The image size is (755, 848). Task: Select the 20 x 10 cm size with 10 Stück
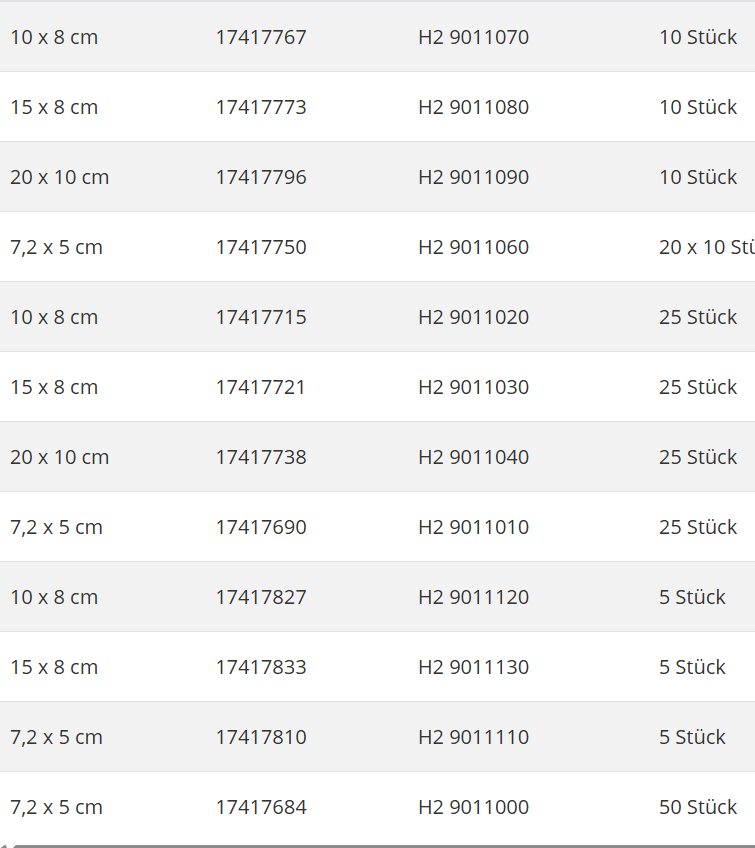[x=59, y=178]
